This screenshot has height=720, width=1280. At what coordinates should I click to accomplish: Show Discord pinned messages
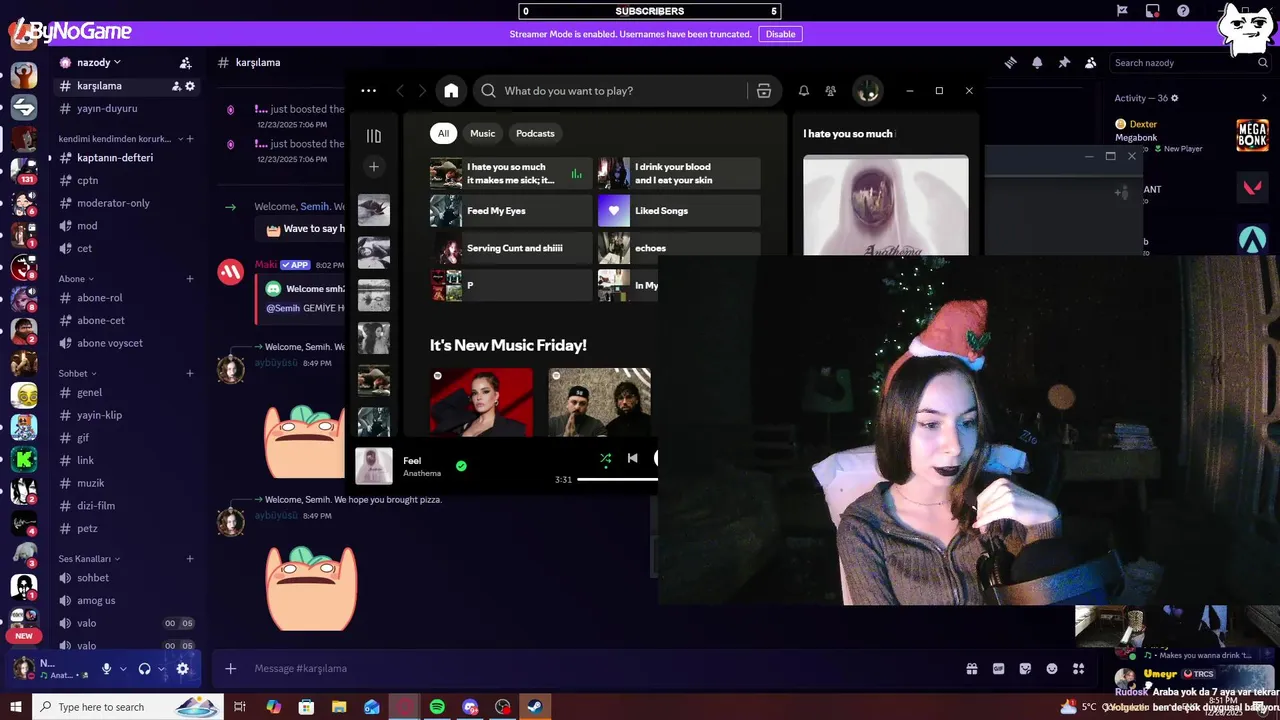coord(1064,62)
